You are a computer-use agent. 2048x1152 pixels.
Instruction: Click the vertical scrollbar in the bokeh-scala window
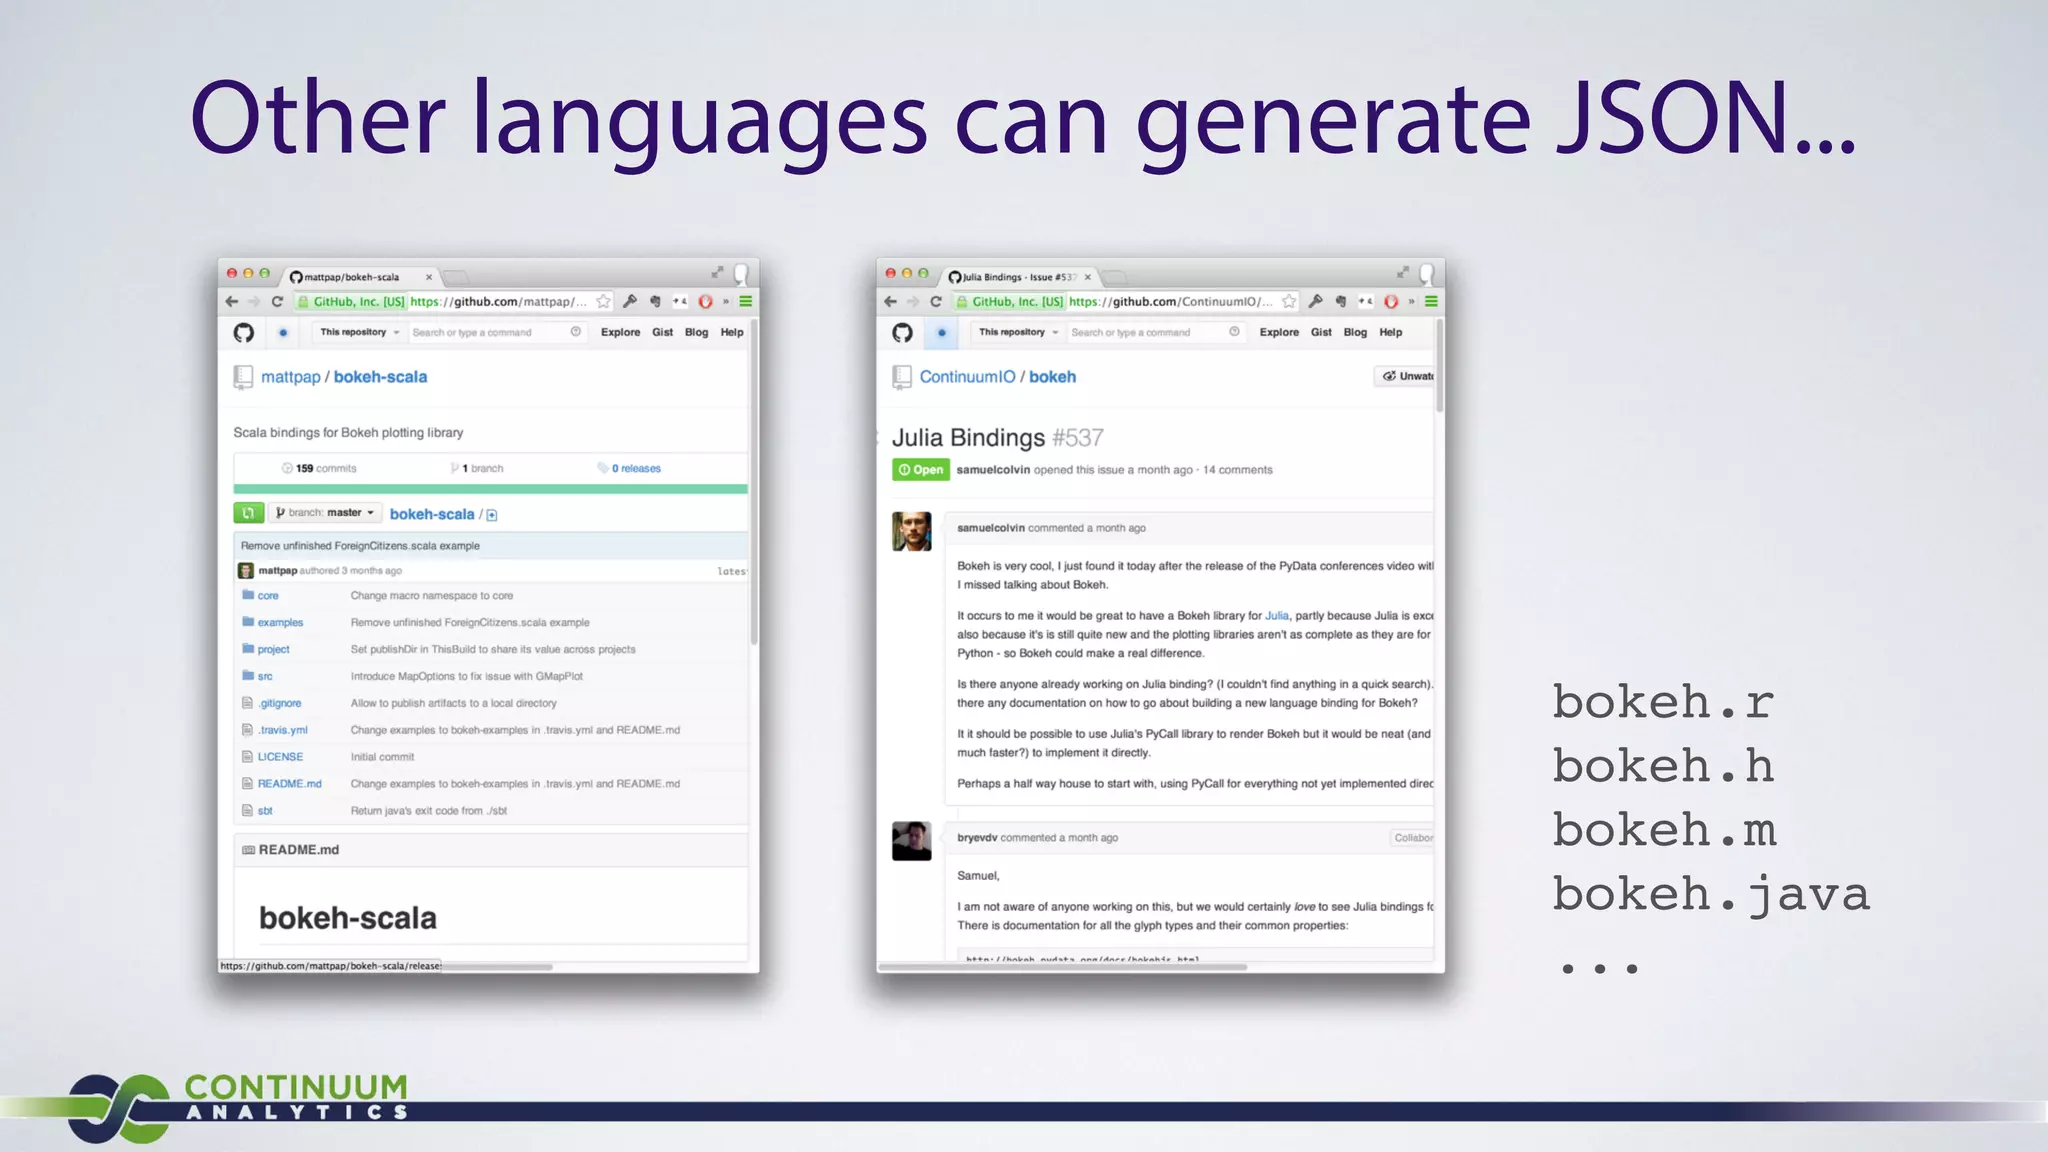753,480
